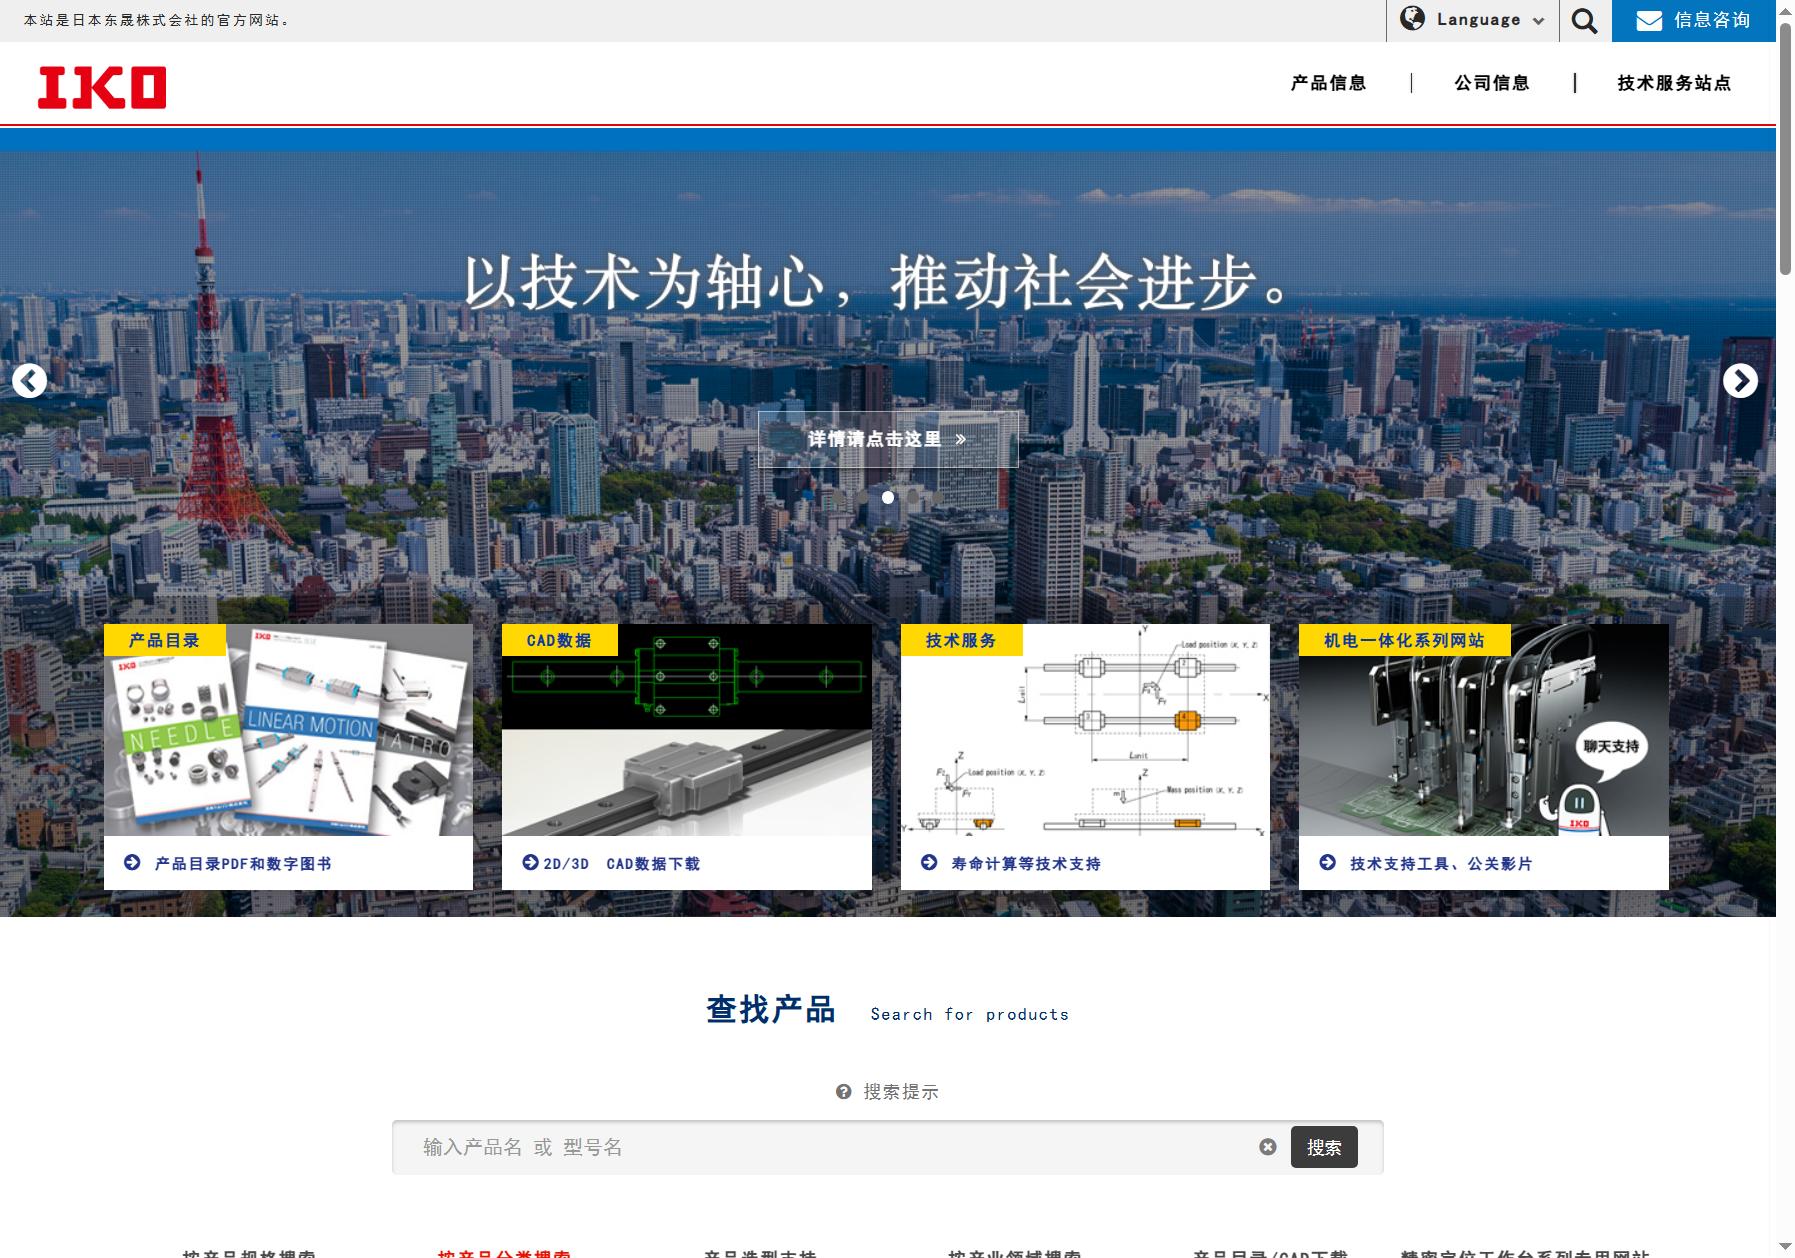Open the 搜索提示 search tips text
The height and width of the screenshot is (1258, 1795).
coord(901,1092)
